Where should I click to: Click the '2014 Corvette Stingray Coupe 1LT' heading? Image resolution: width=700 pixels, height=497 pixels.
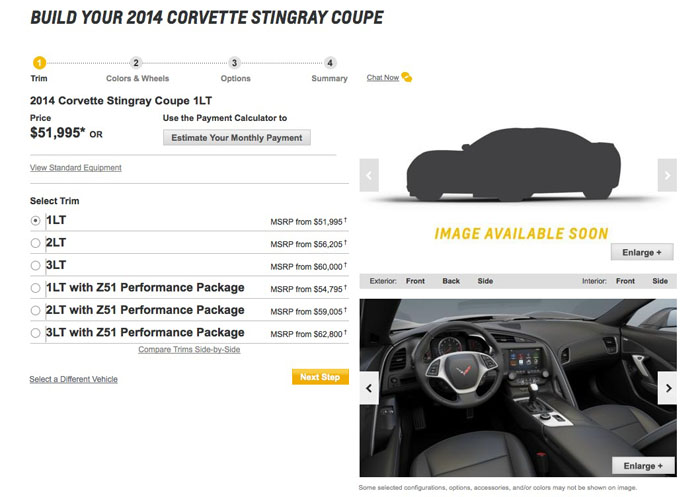click(121, 100)
